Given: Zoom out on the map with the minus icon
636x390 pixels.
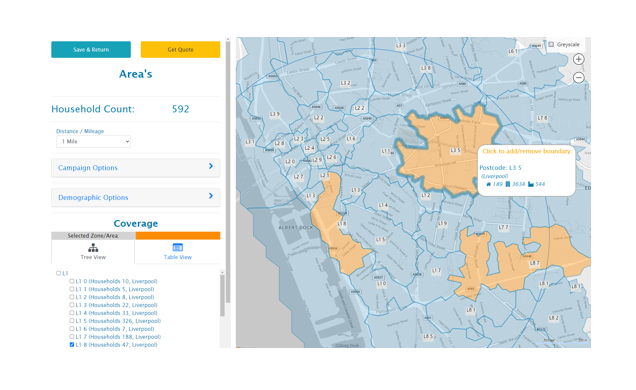Looking at the screenshot, I should [x=578, y=77].
